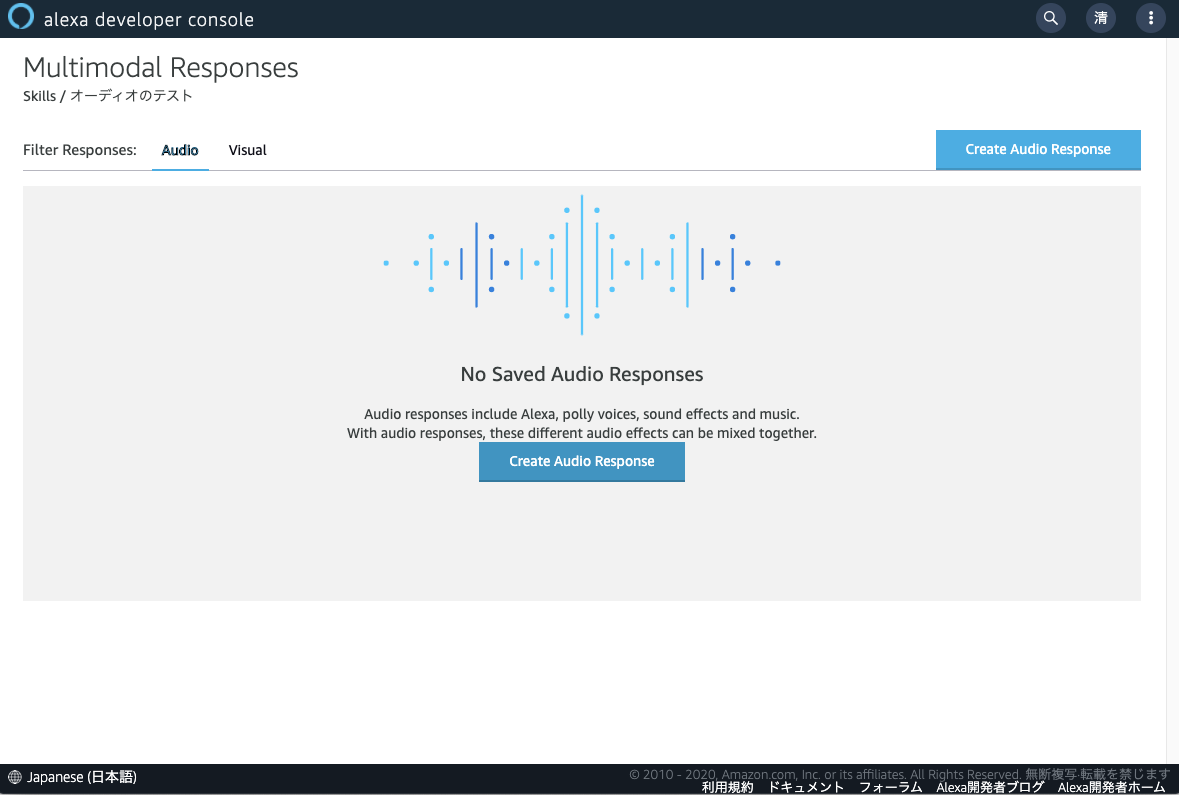1179x795 pixels.
Task: Open the フォーラム footer link
Action: click(890, 787)
